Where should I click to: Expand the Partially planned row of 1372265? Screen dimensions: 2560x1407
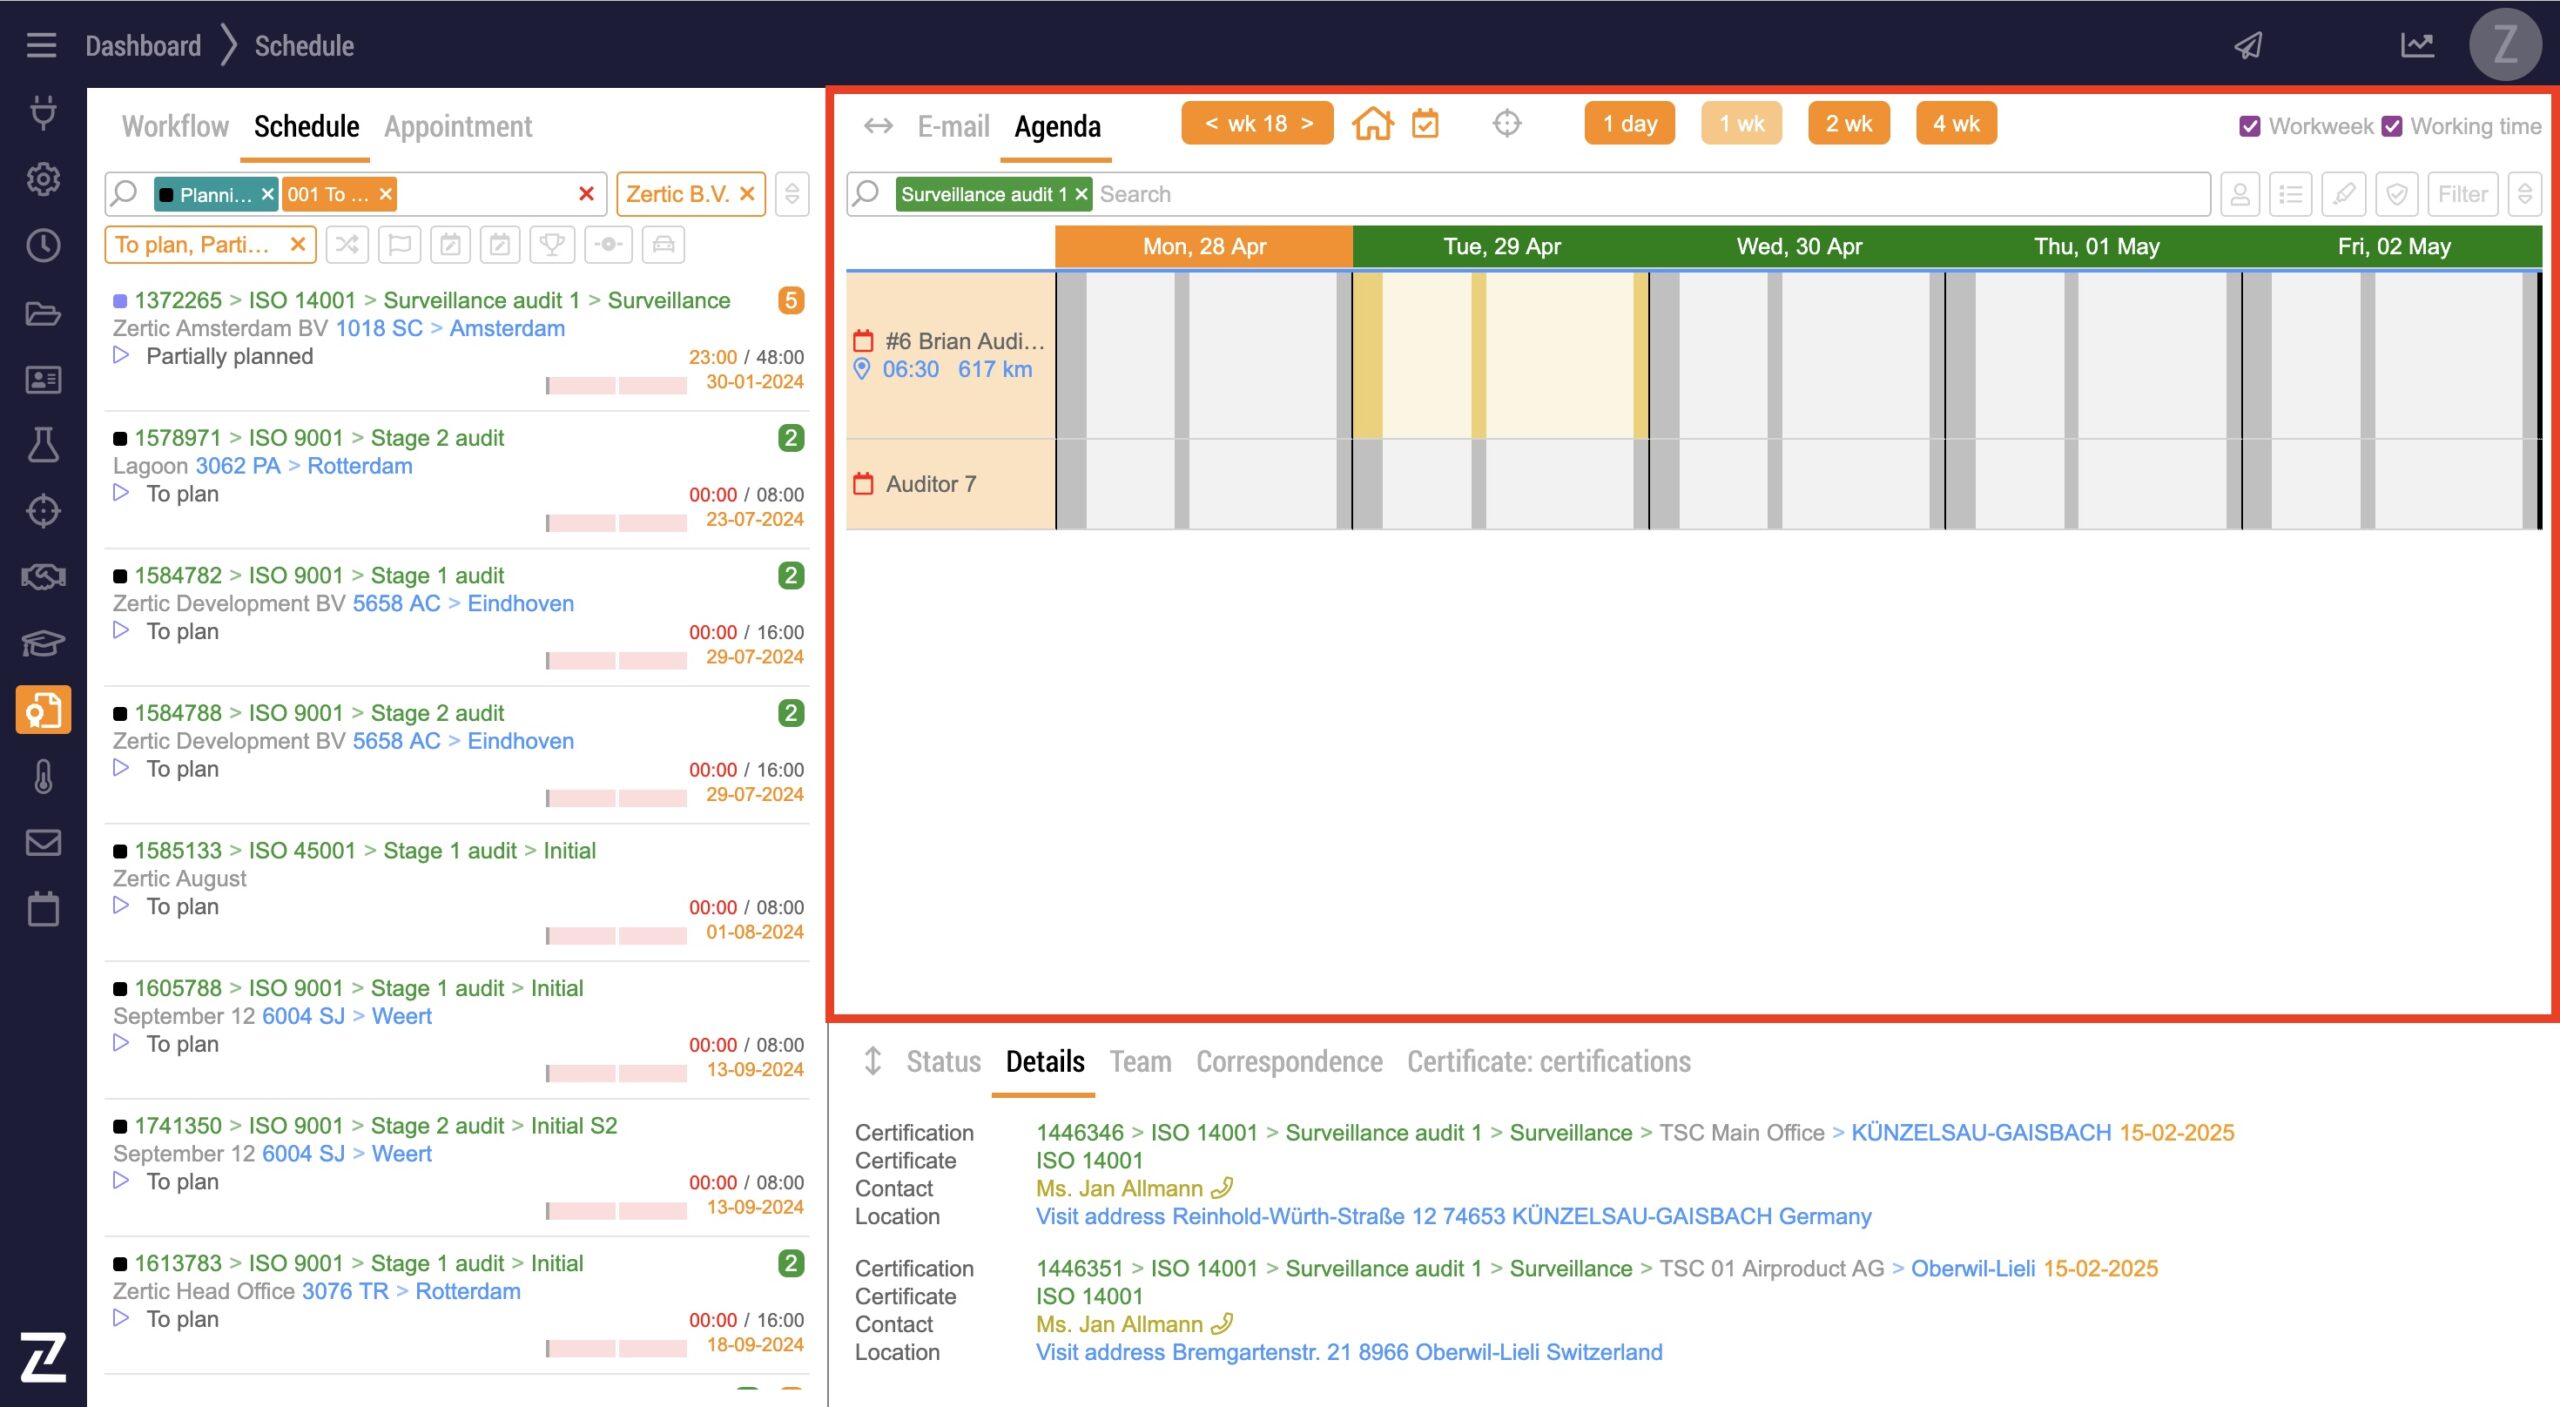(121, 356)
